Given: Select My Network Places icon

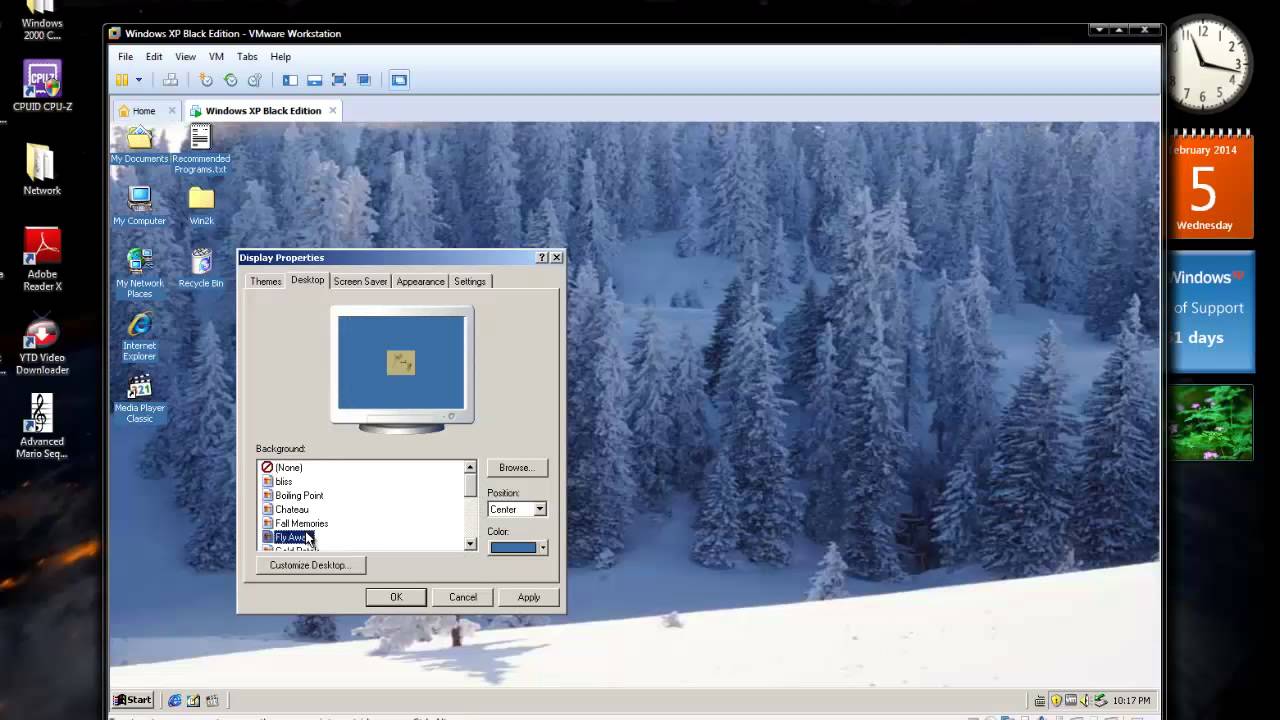Looking at the screenshot, I should [139, 272].
